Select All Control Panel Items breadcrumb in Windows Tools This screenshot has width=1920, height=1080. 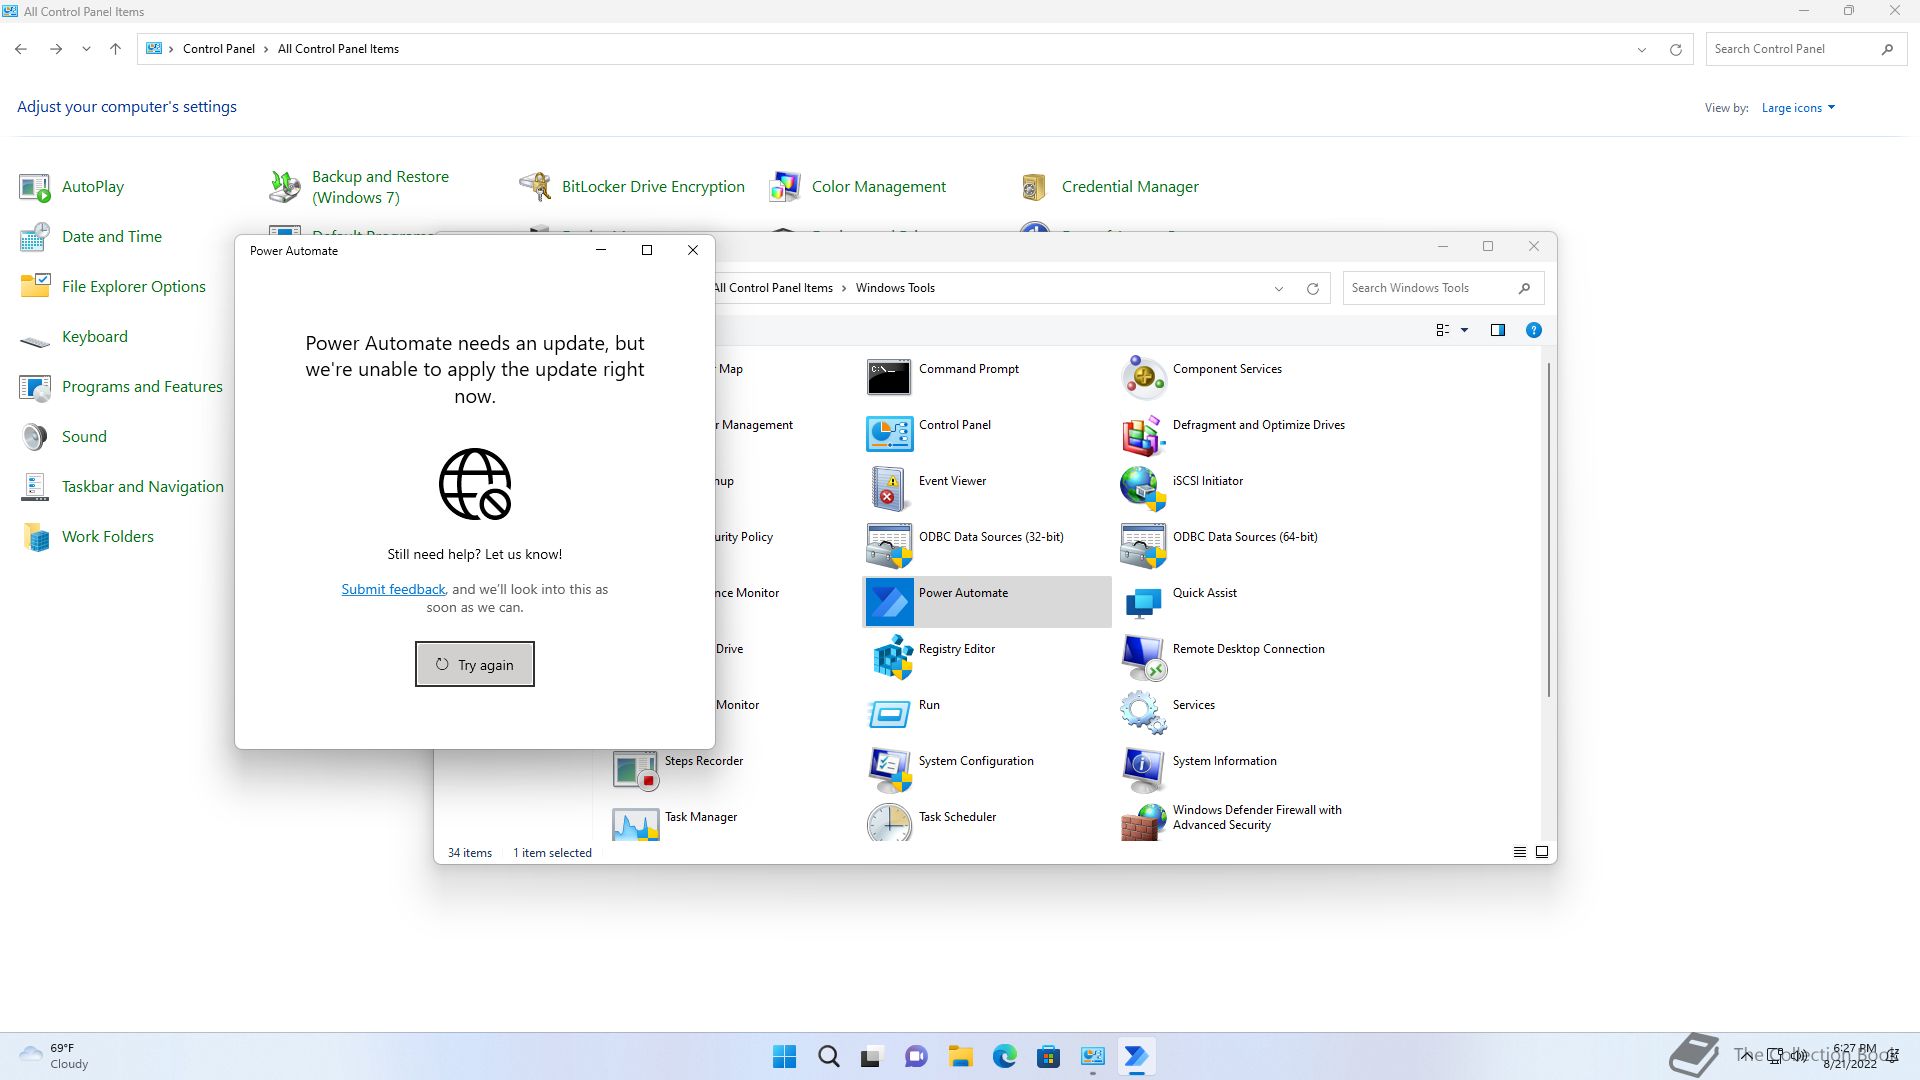tap(773, 288)
